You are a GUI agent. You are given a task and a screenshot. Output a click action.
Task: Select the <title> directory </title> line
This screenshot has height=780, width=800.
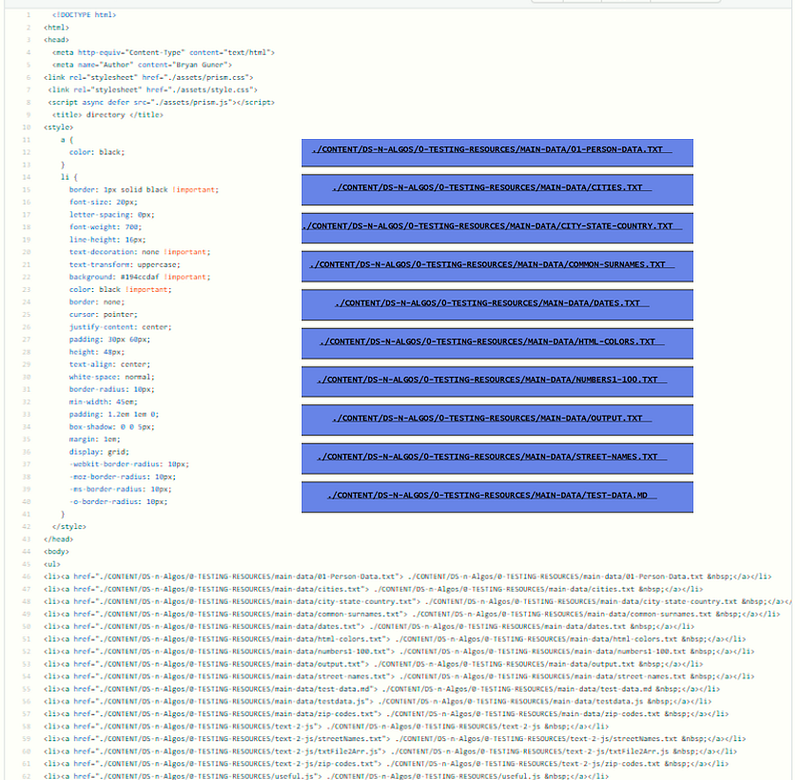tap(108, 115)
